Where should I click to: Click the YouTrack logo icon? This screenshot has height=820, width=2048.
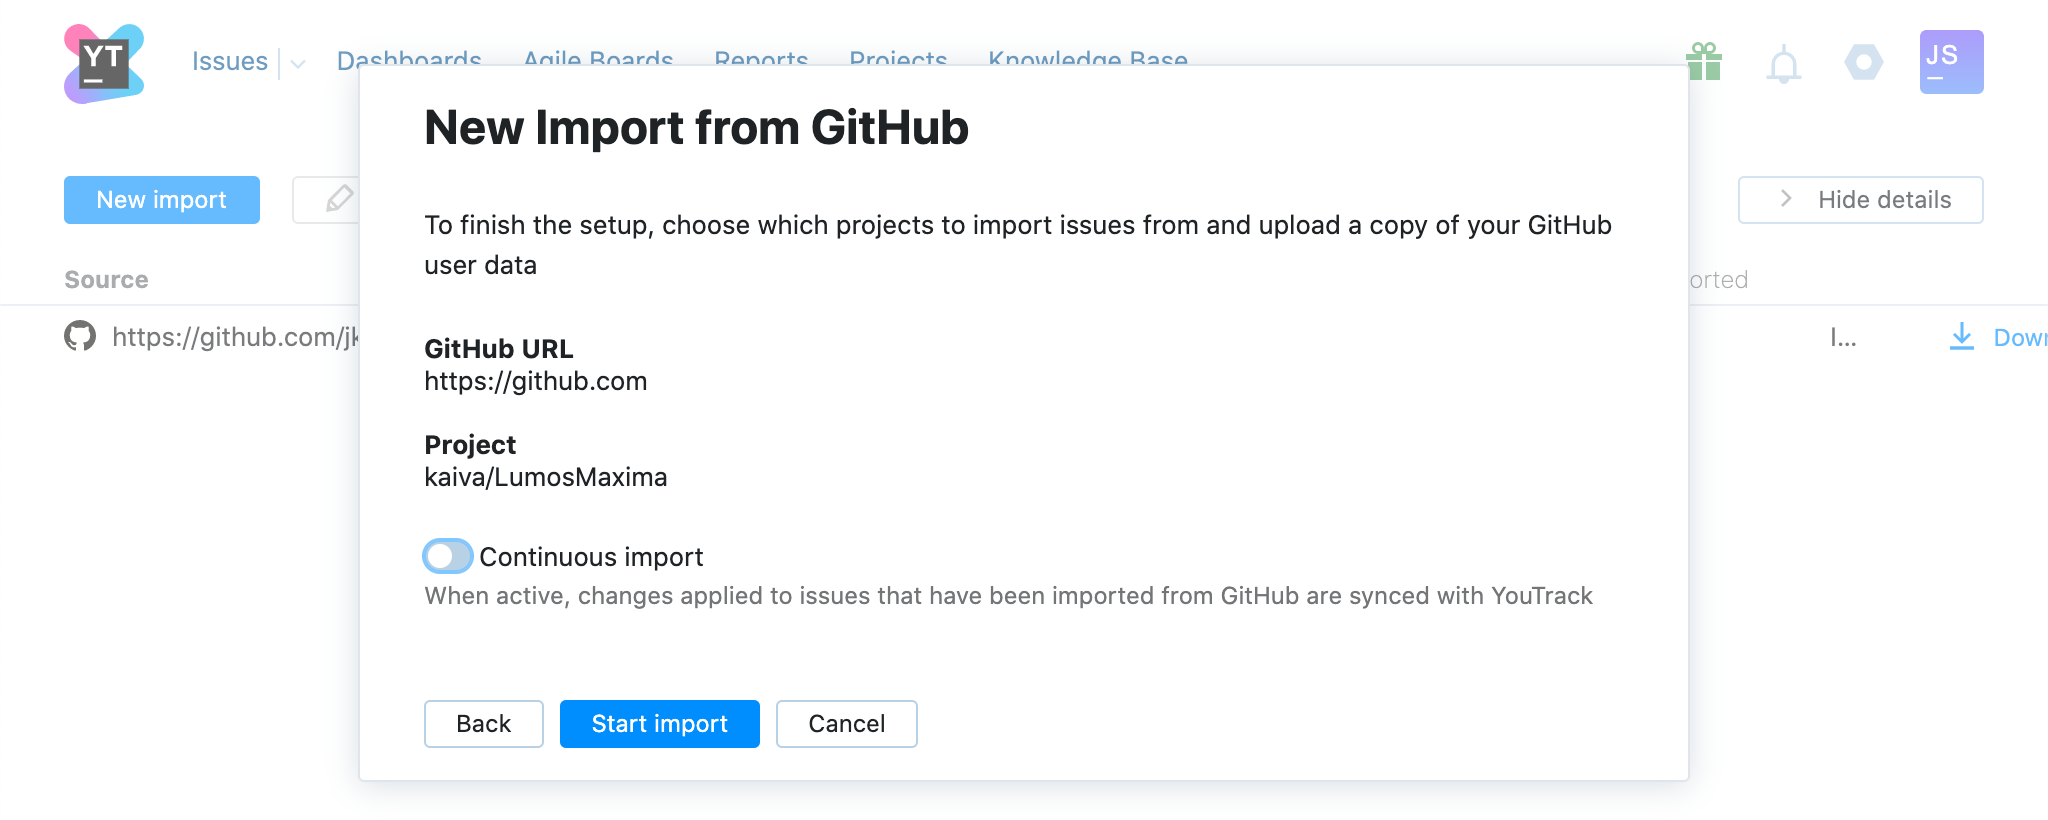pos(104,63)
